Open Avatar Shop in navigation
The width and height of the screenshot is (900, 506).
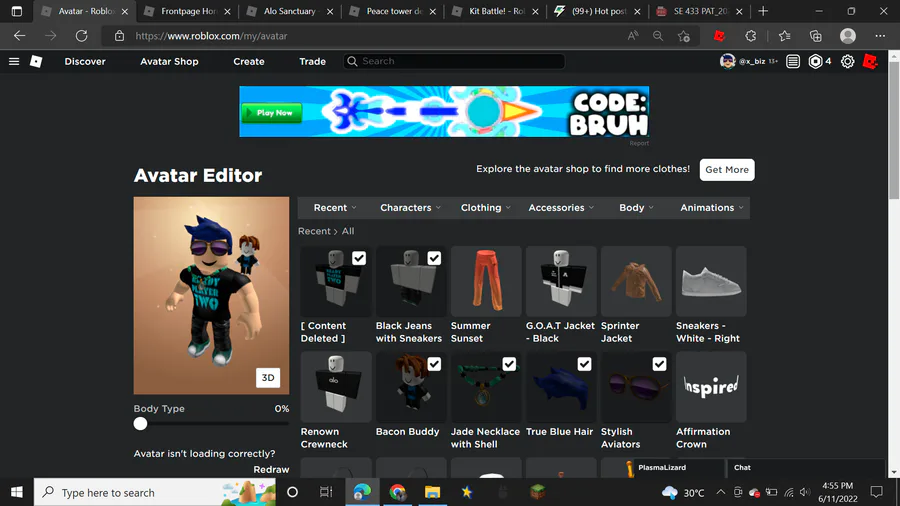[169, 61]
